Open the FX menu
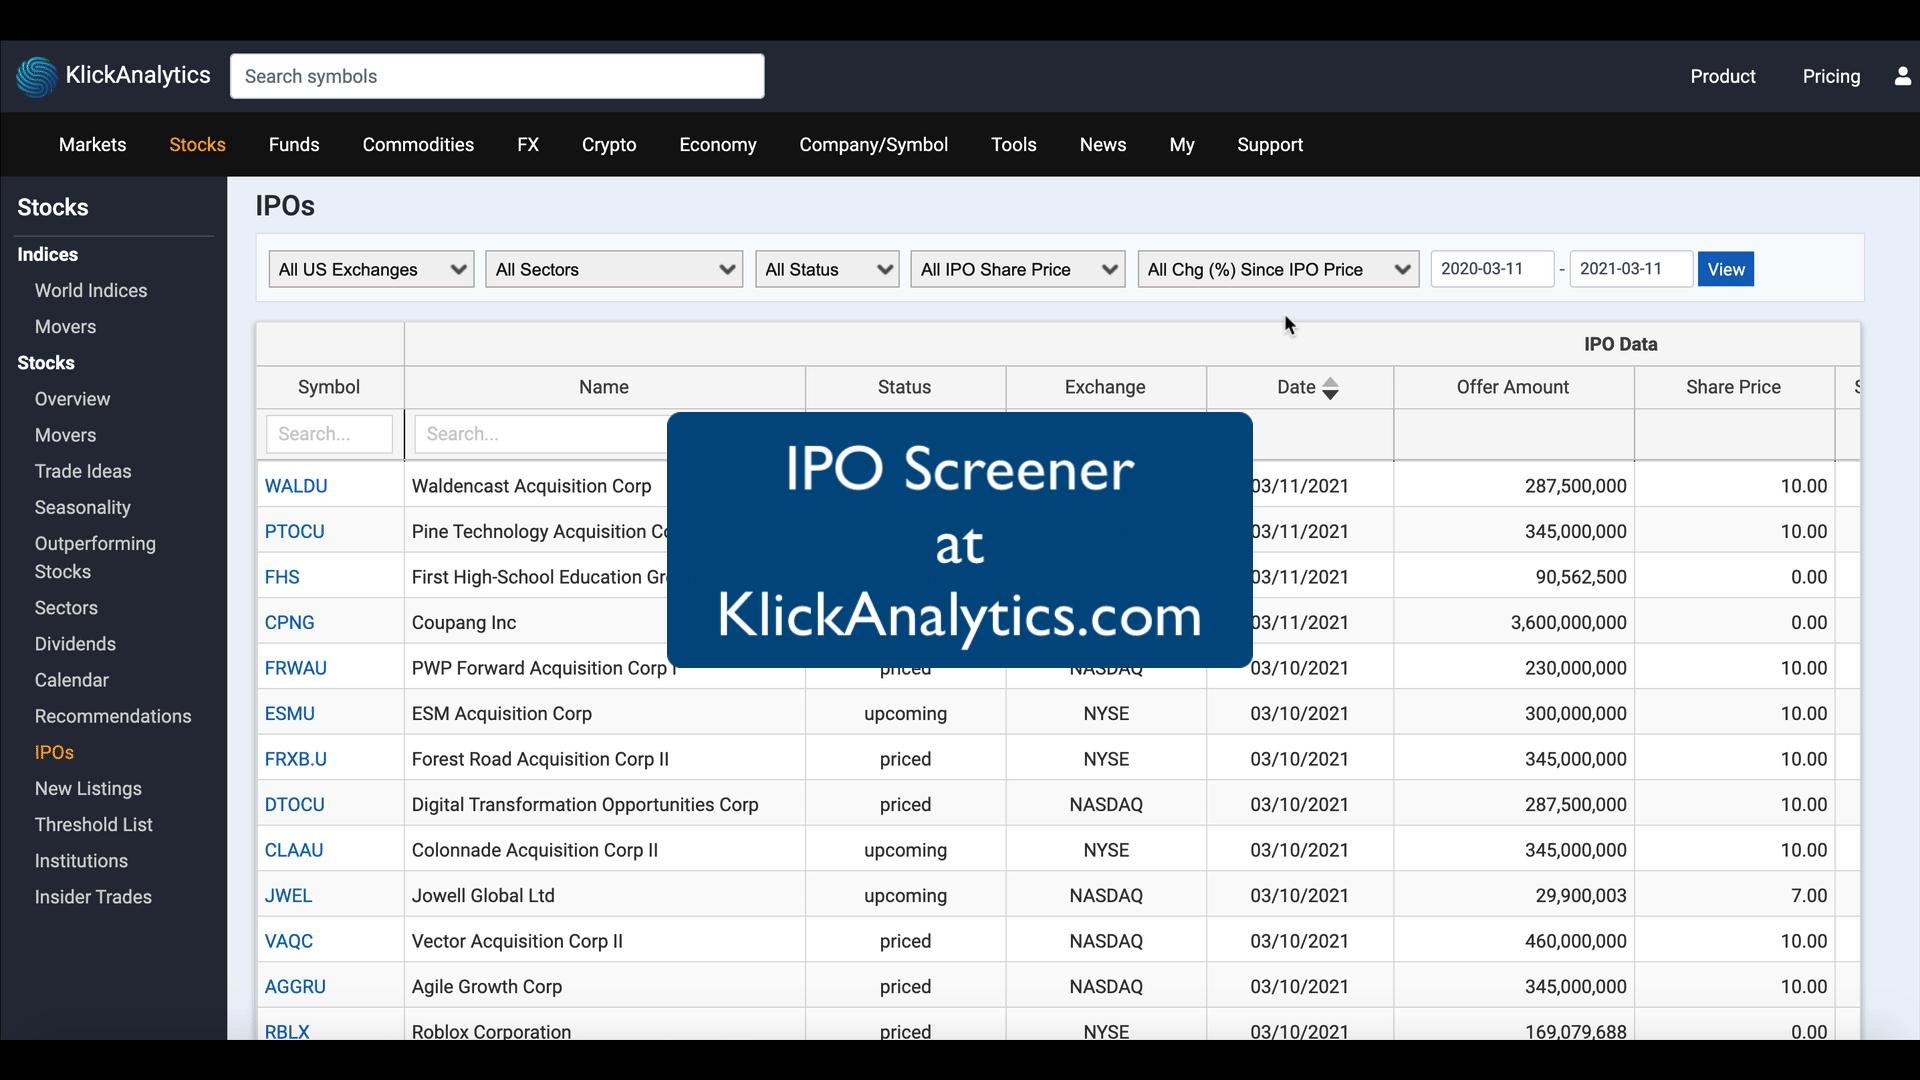Viewport: 1920px width, 1080px height. 528,145
